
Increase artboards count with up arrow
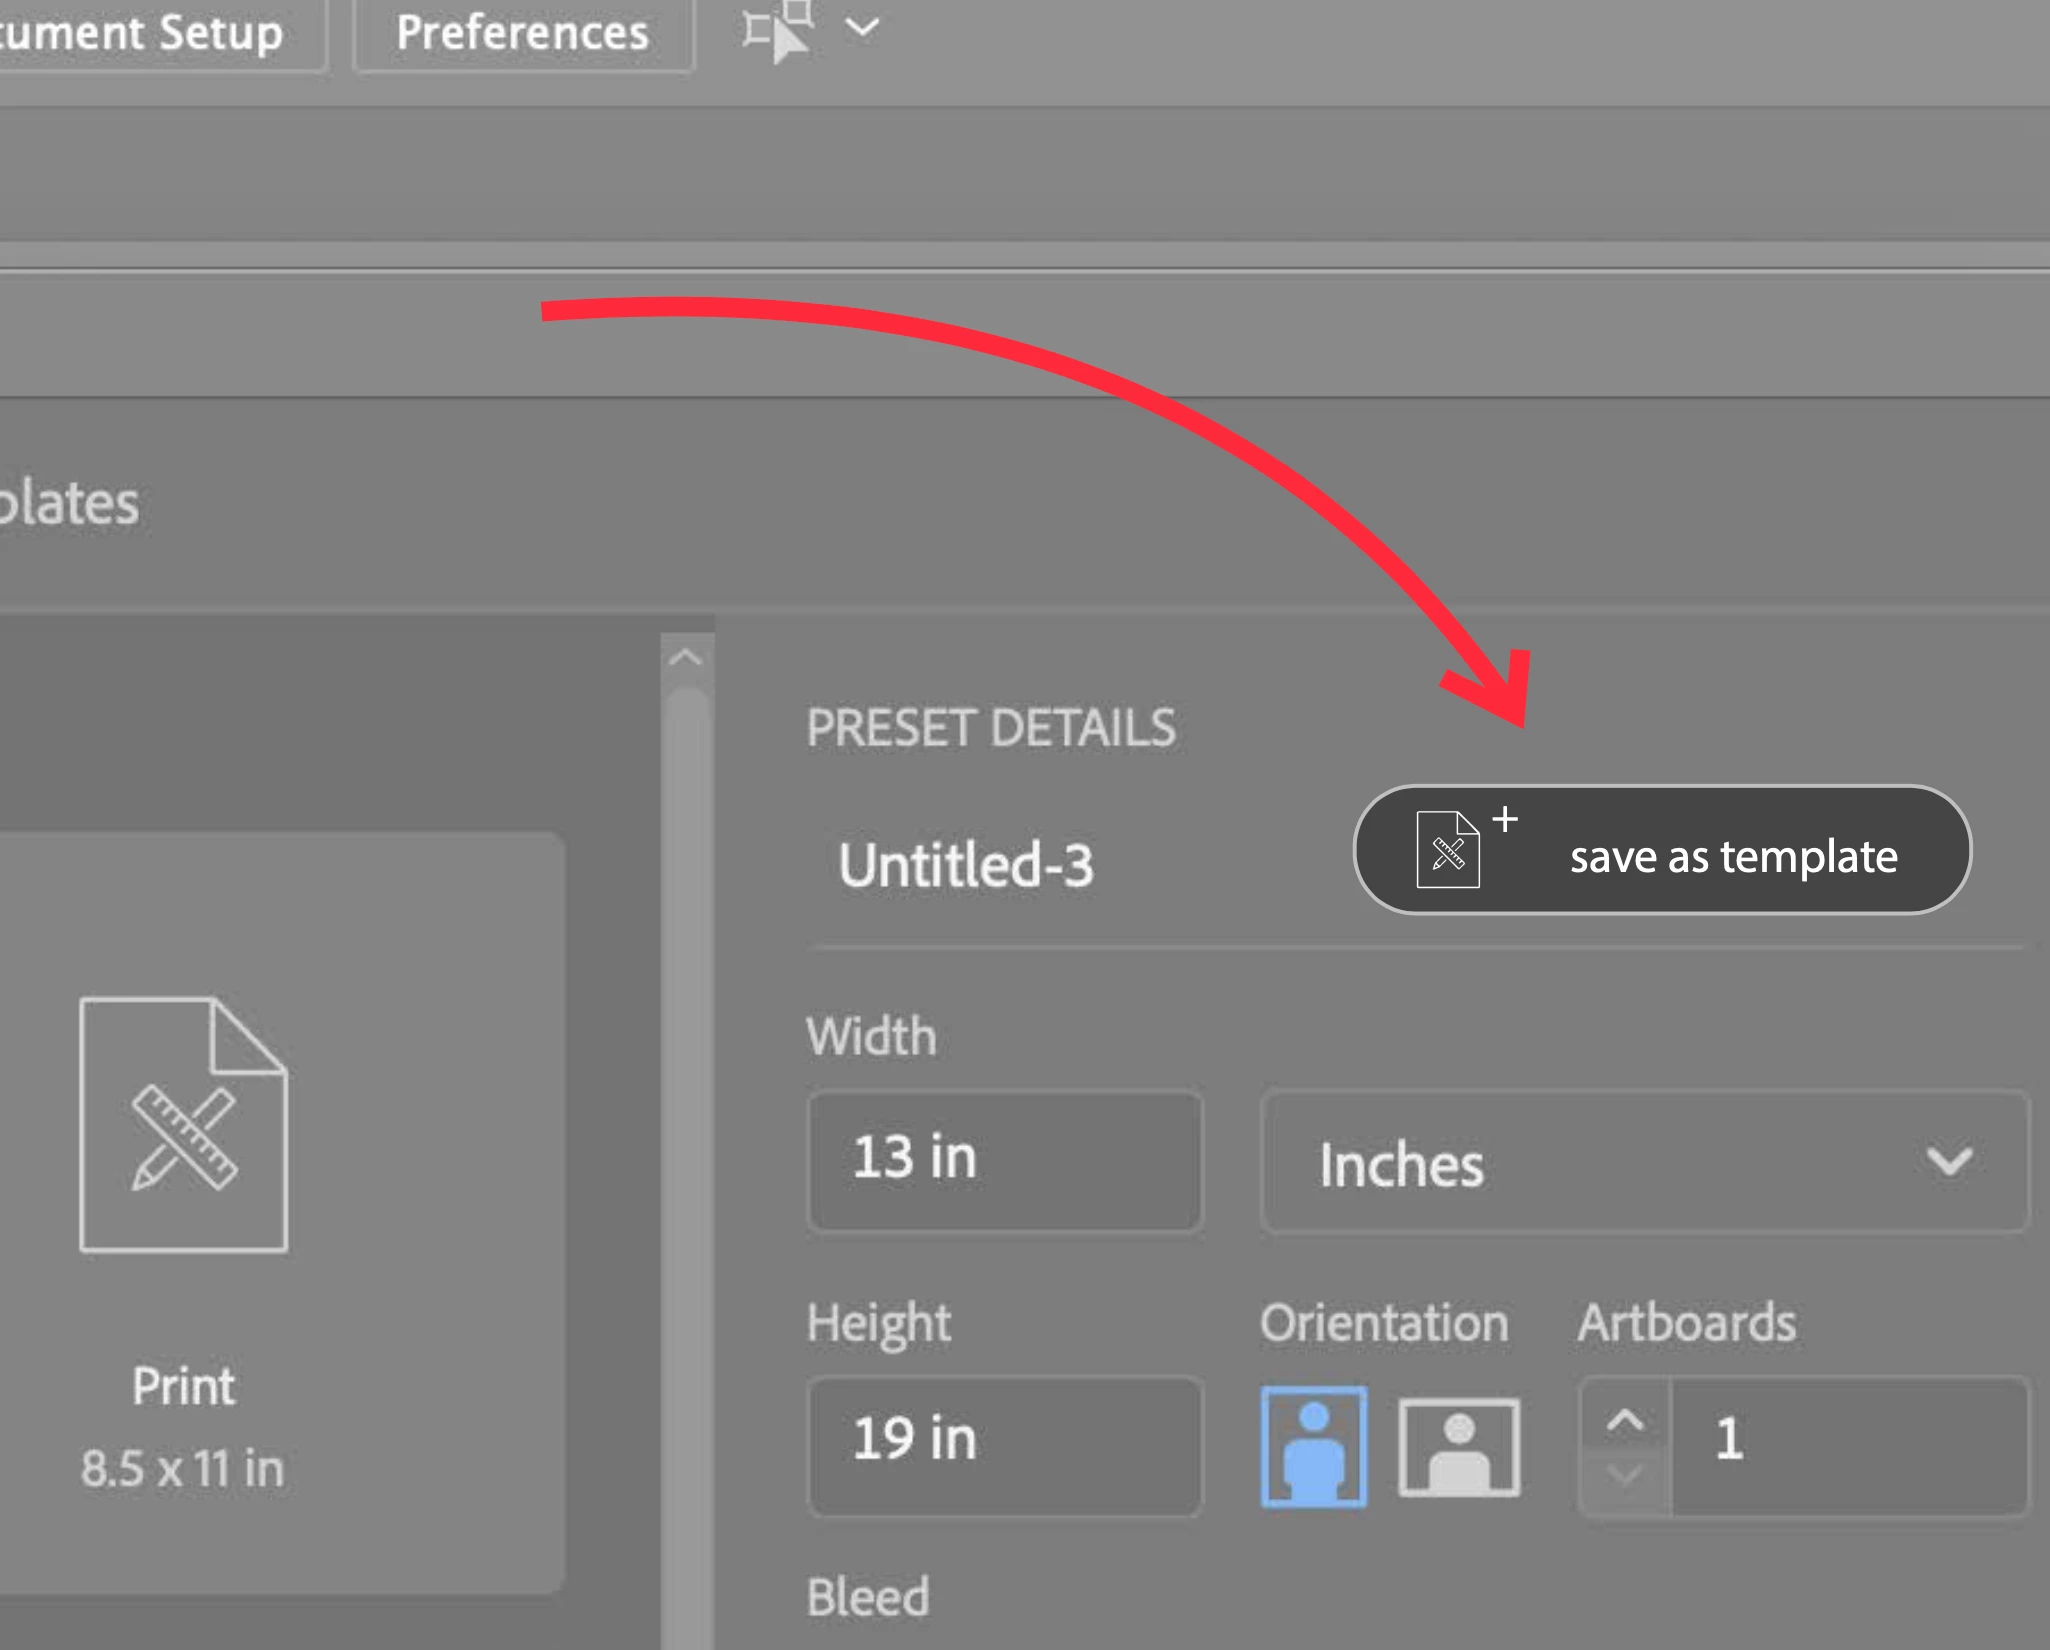(x=1625, y=1421)
